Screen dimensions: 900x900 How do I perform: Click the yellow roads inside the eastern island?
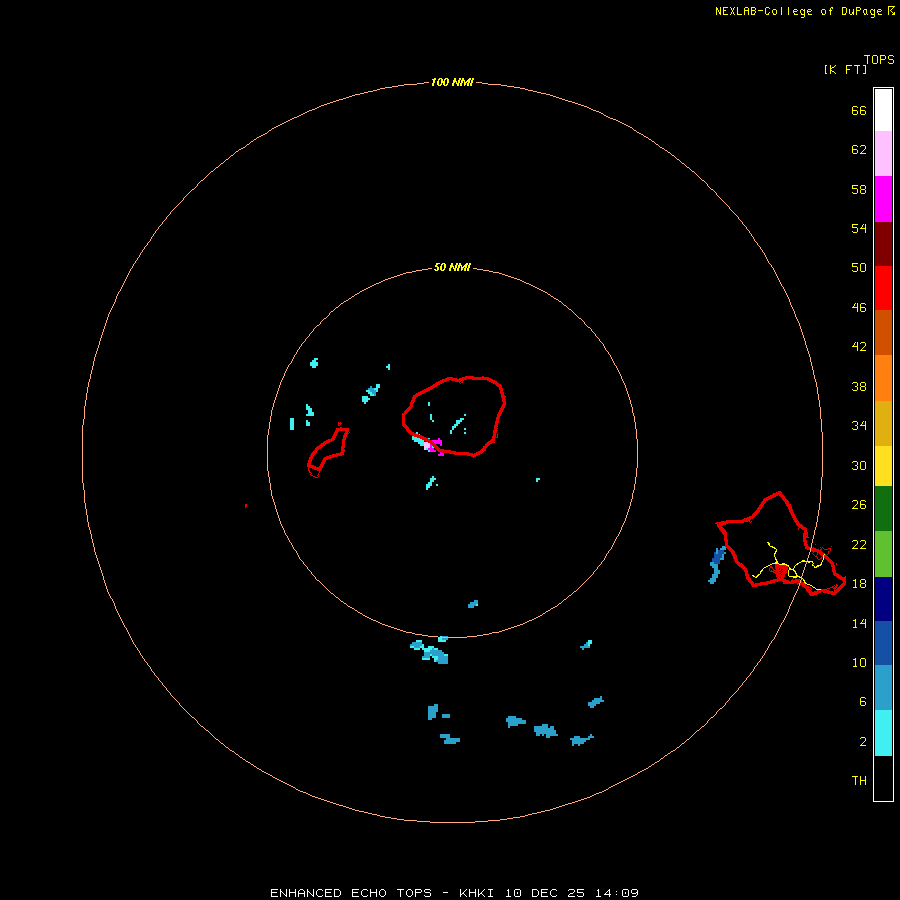(791, 567)
